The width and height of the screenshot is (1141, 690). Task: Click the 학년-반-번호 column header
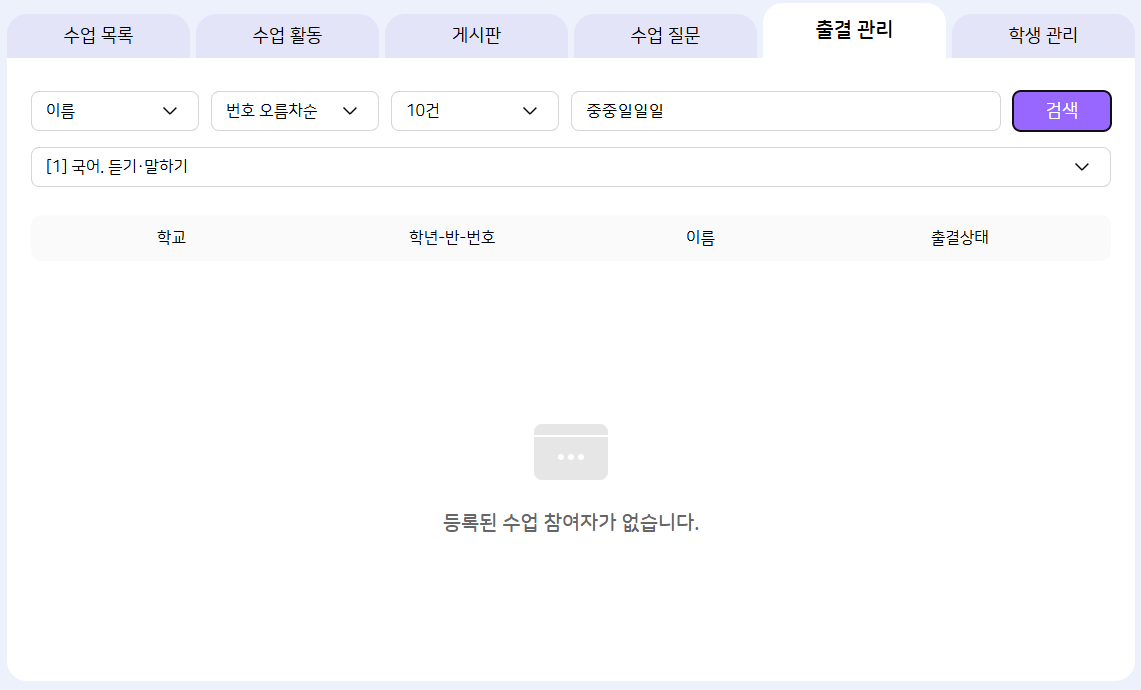coord(452,238)
